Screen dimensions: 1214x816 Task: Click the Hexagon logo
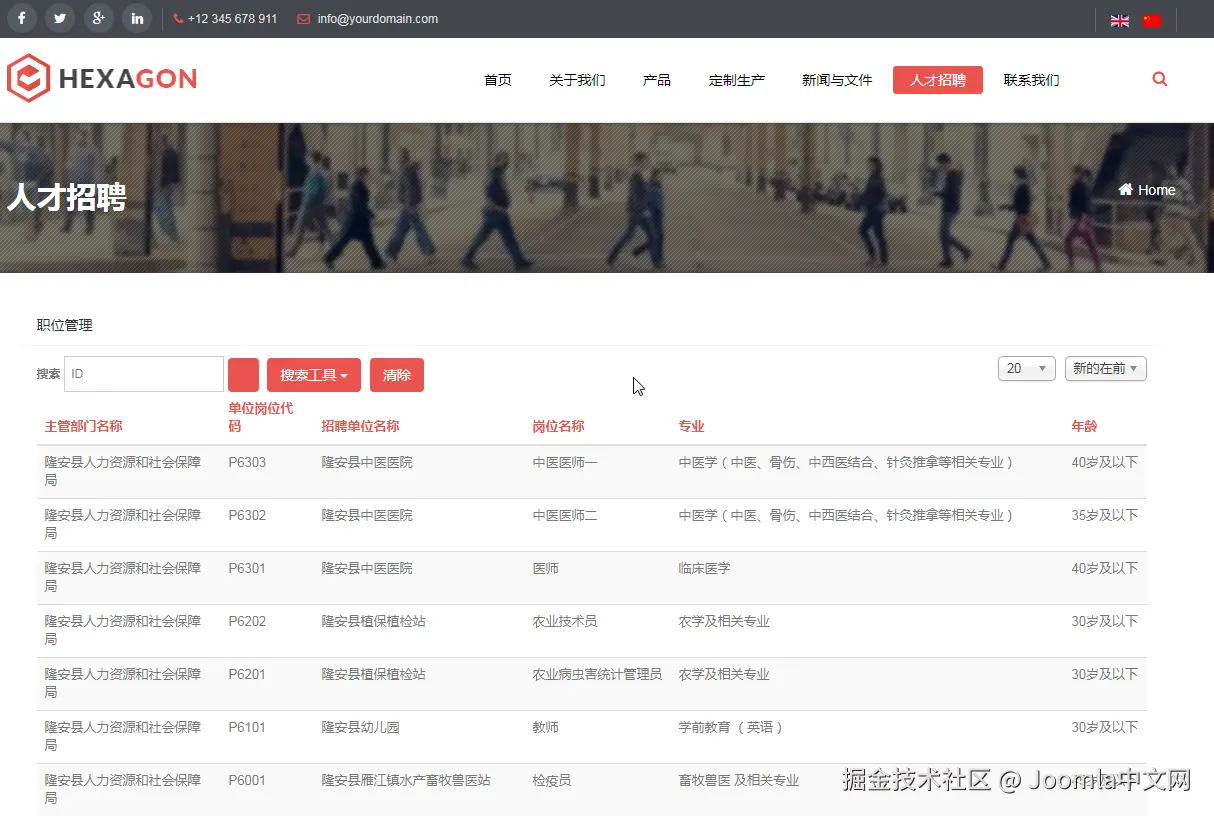[100, 78]
